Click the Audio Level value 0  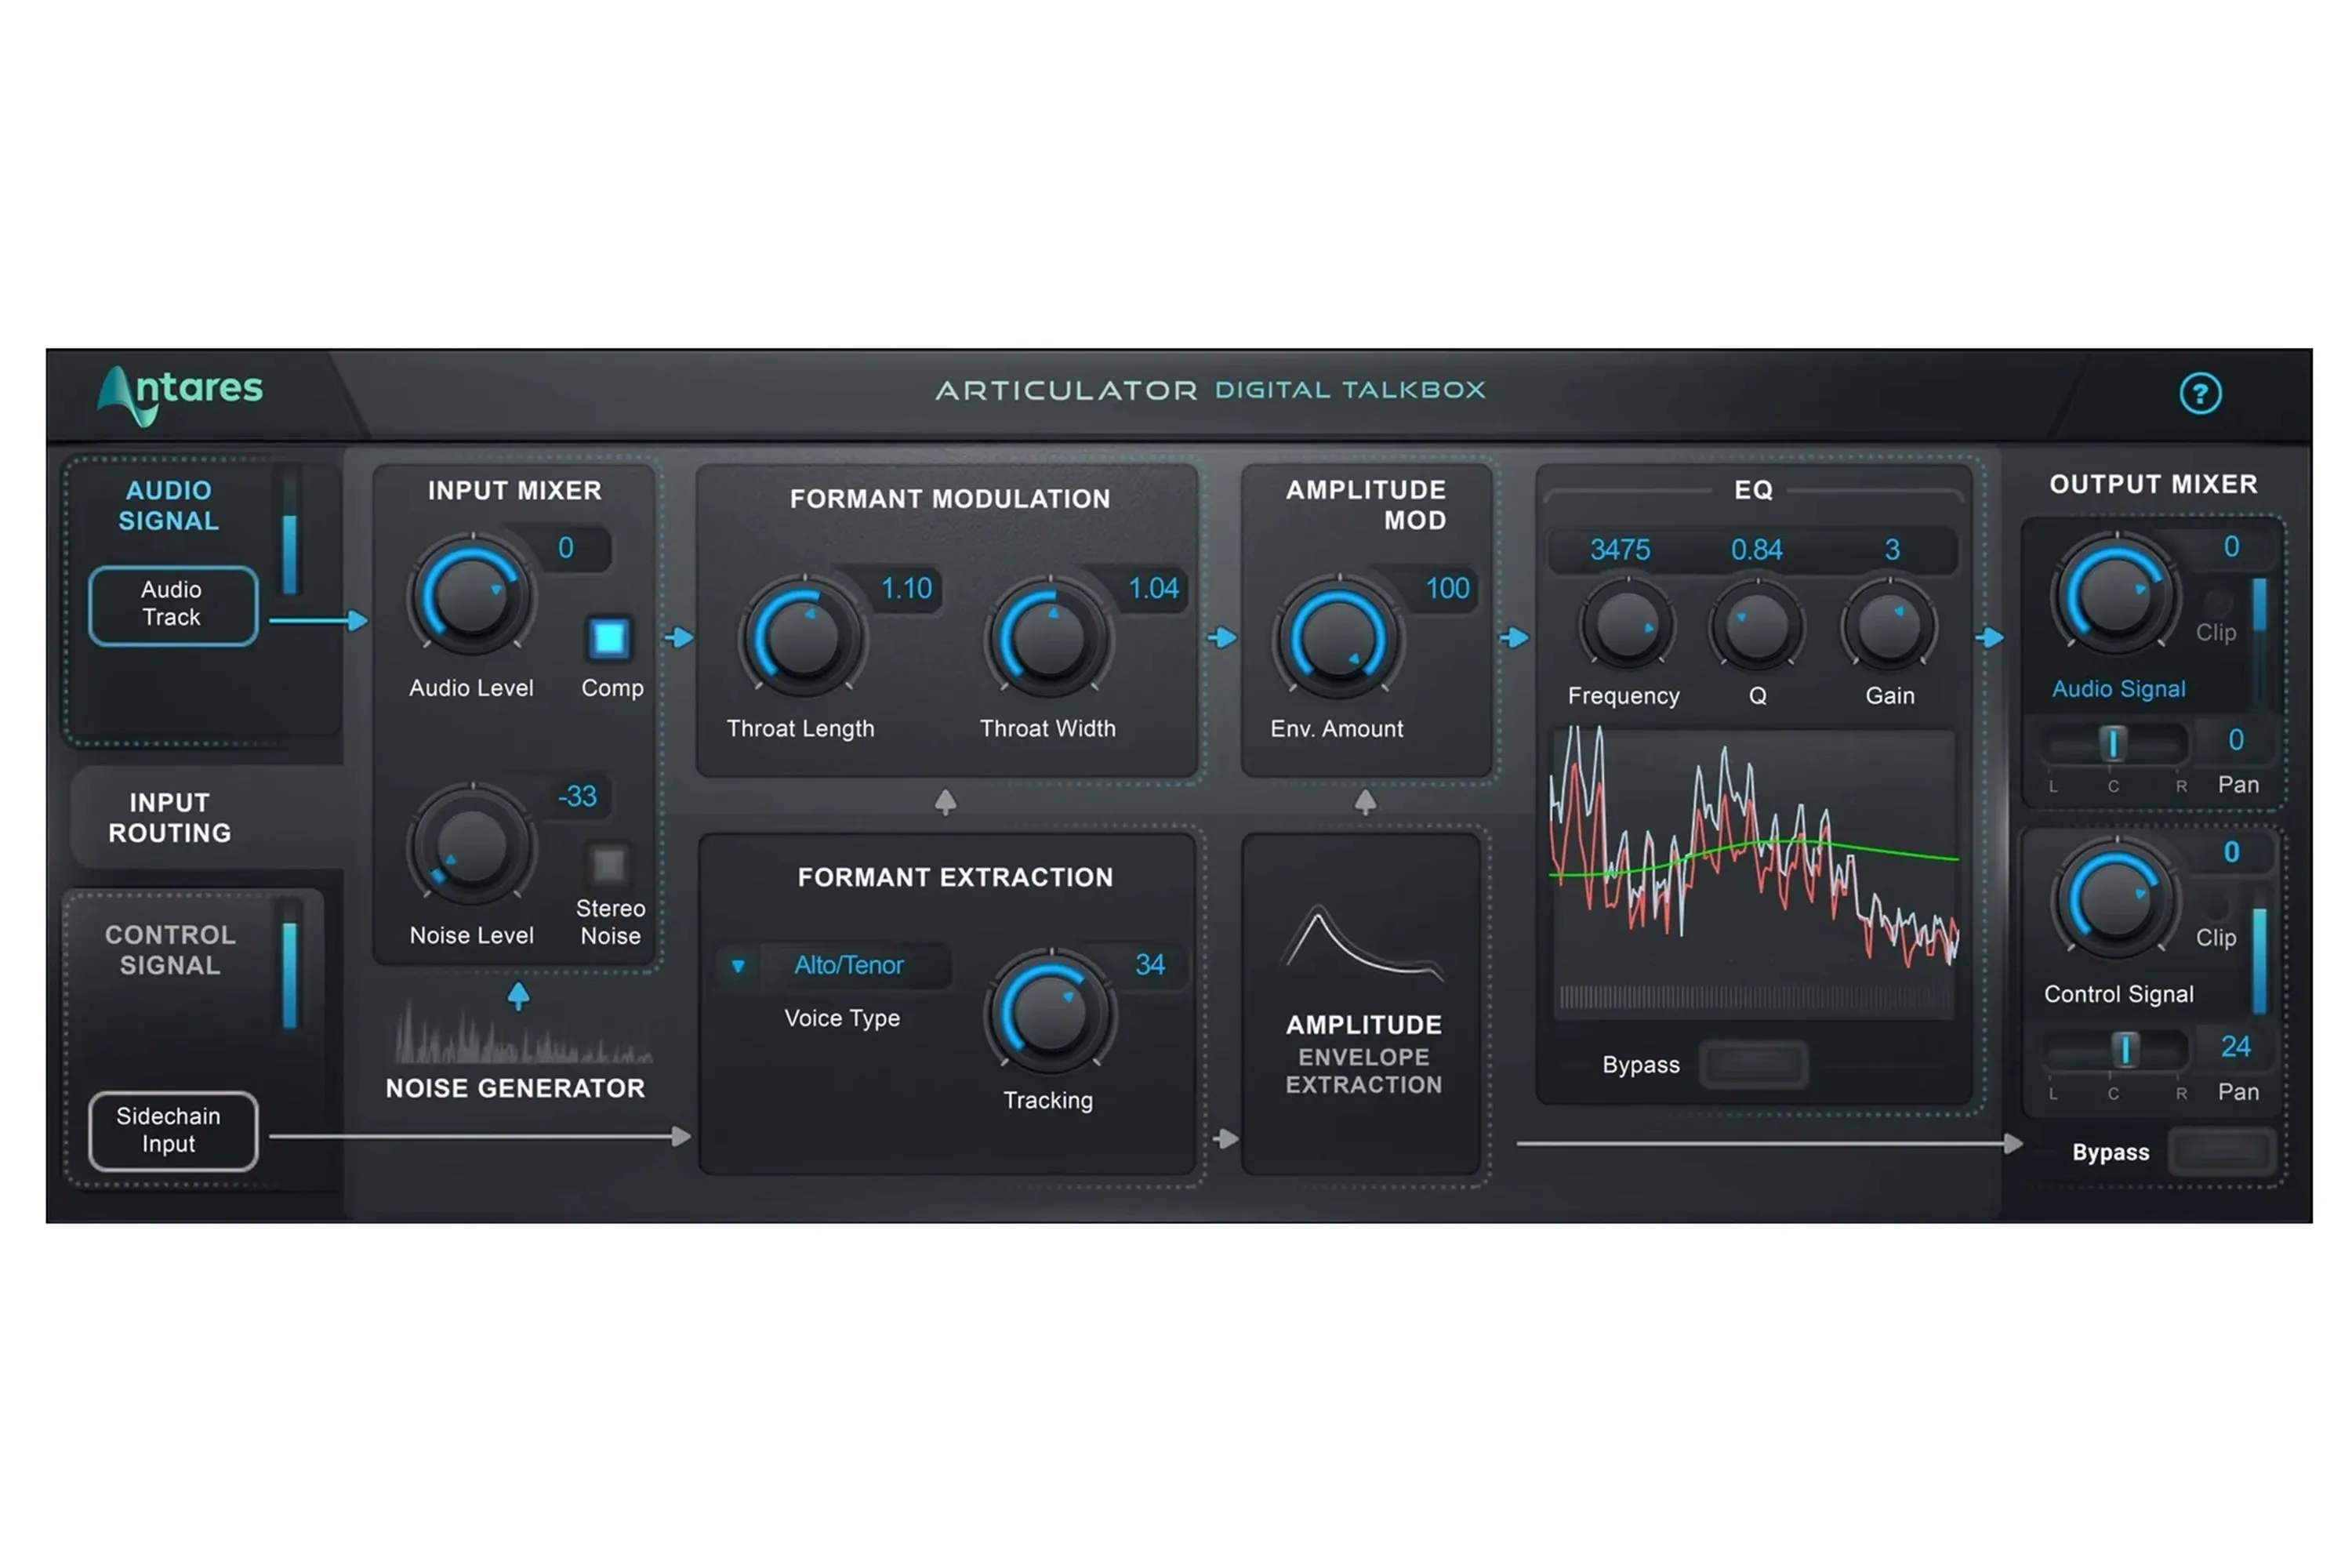pos(566,548)
